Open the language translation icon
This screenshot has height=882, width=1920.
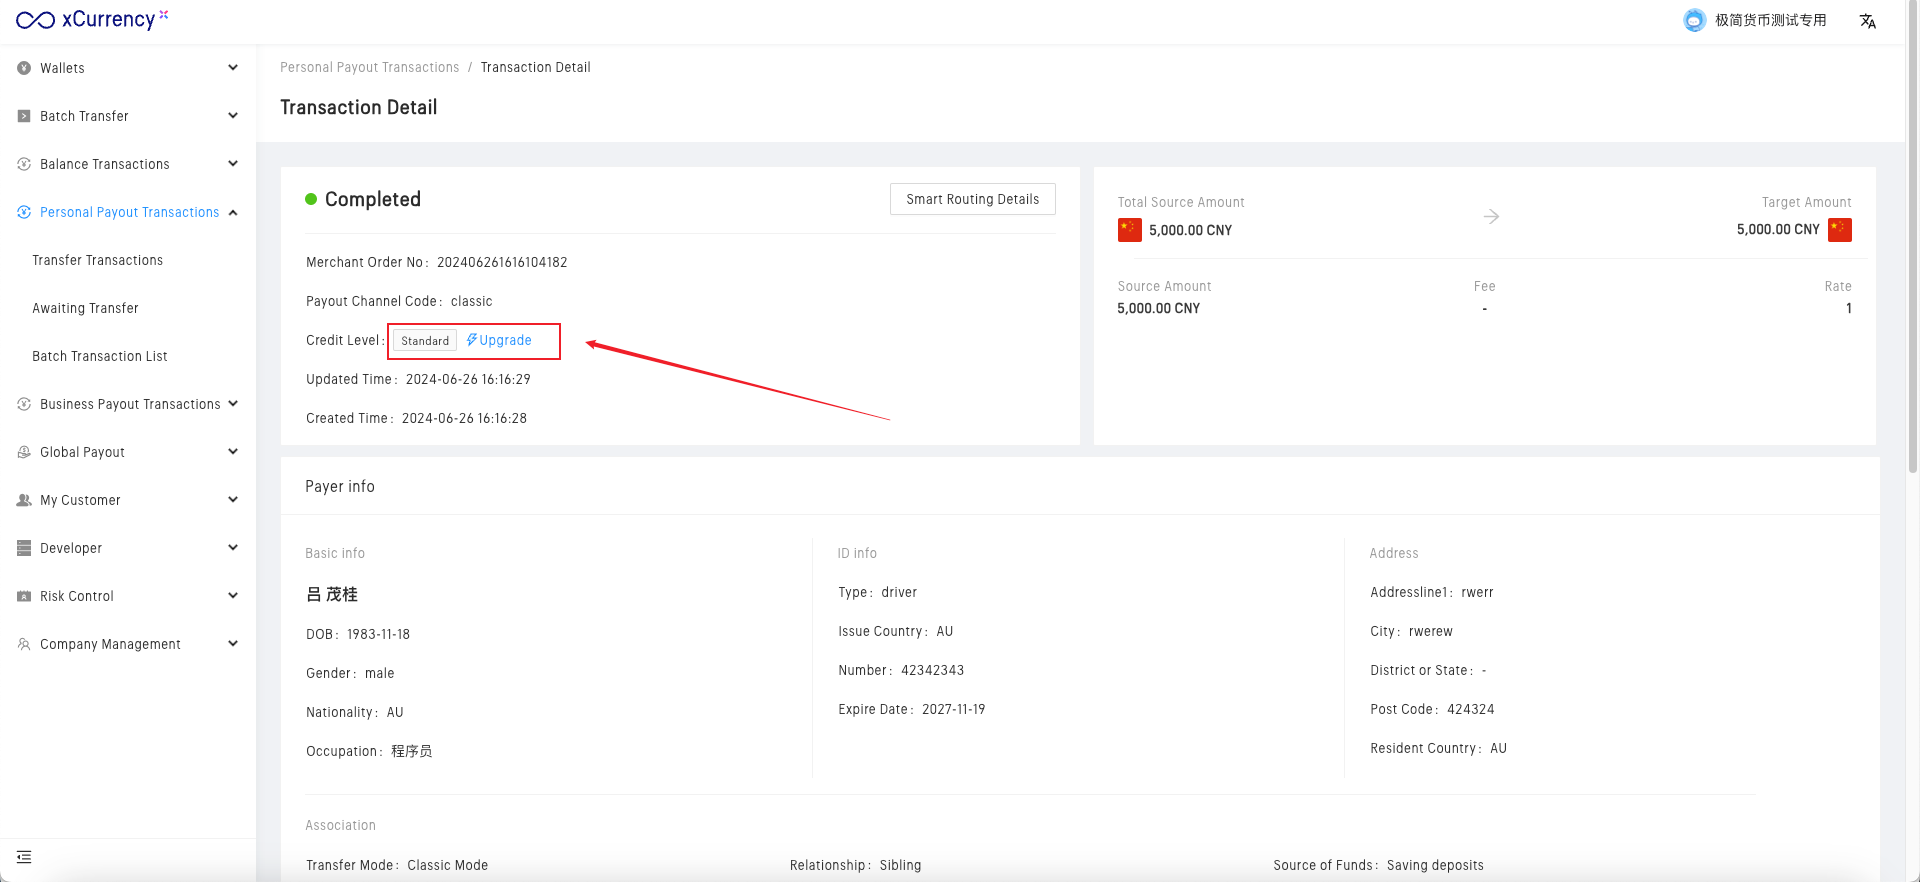[1867, 21]
